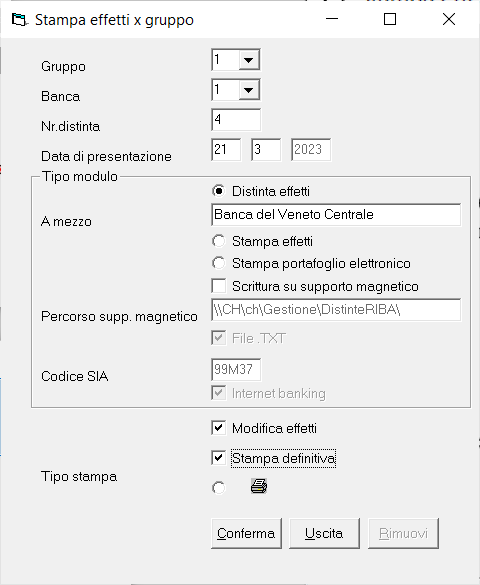480x585 pixels.
Task: Click the A mezzo bank name field
Action: click(336, 215)
